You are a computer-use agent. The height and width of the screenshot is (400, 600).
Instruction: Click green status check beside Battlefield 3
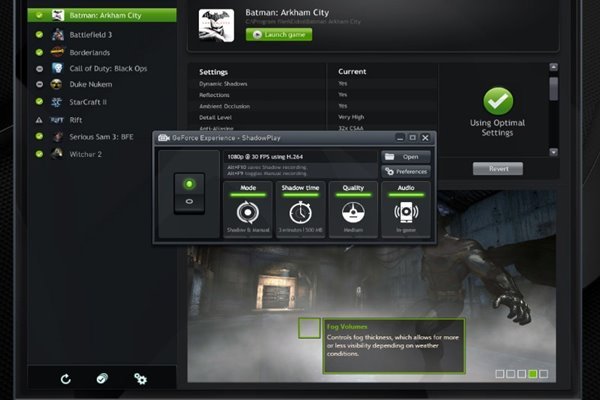[x=39, y=34]
